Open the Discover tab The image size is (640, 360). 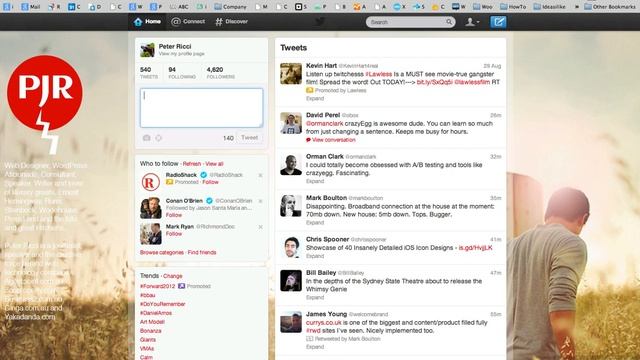pyautogui.click(x=231, y=22)
